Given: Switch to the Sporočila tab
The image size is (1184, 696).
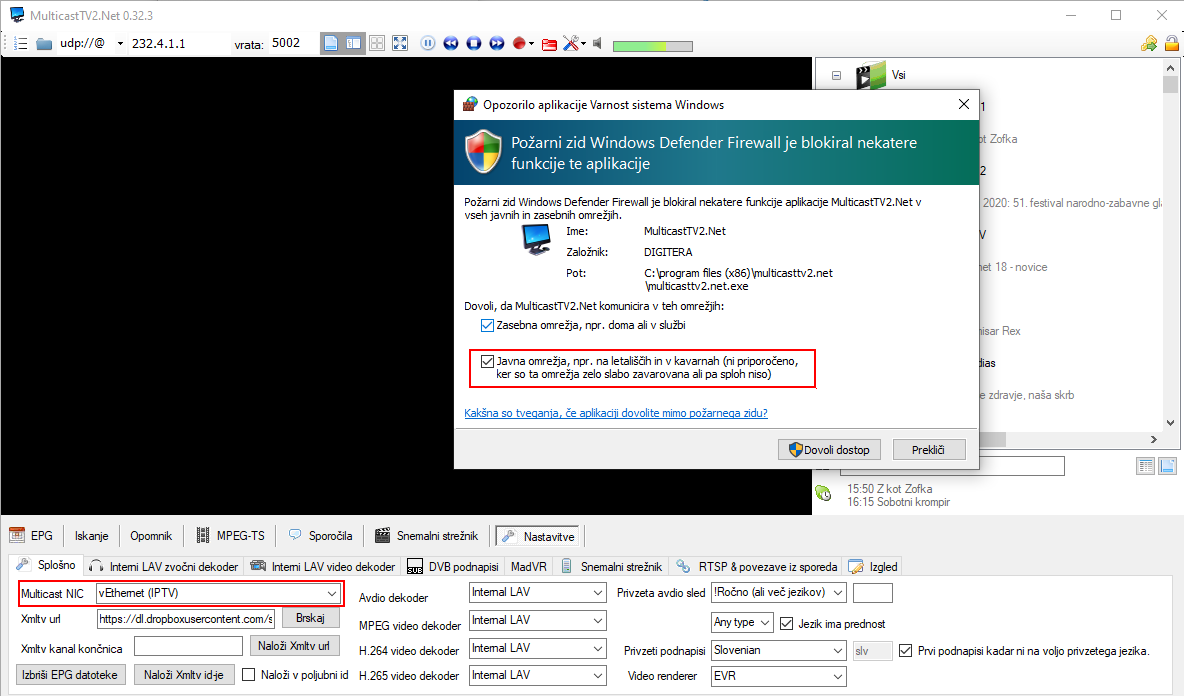Looking at the screenshot, I should pyautogui.click(x=320, y=536).
